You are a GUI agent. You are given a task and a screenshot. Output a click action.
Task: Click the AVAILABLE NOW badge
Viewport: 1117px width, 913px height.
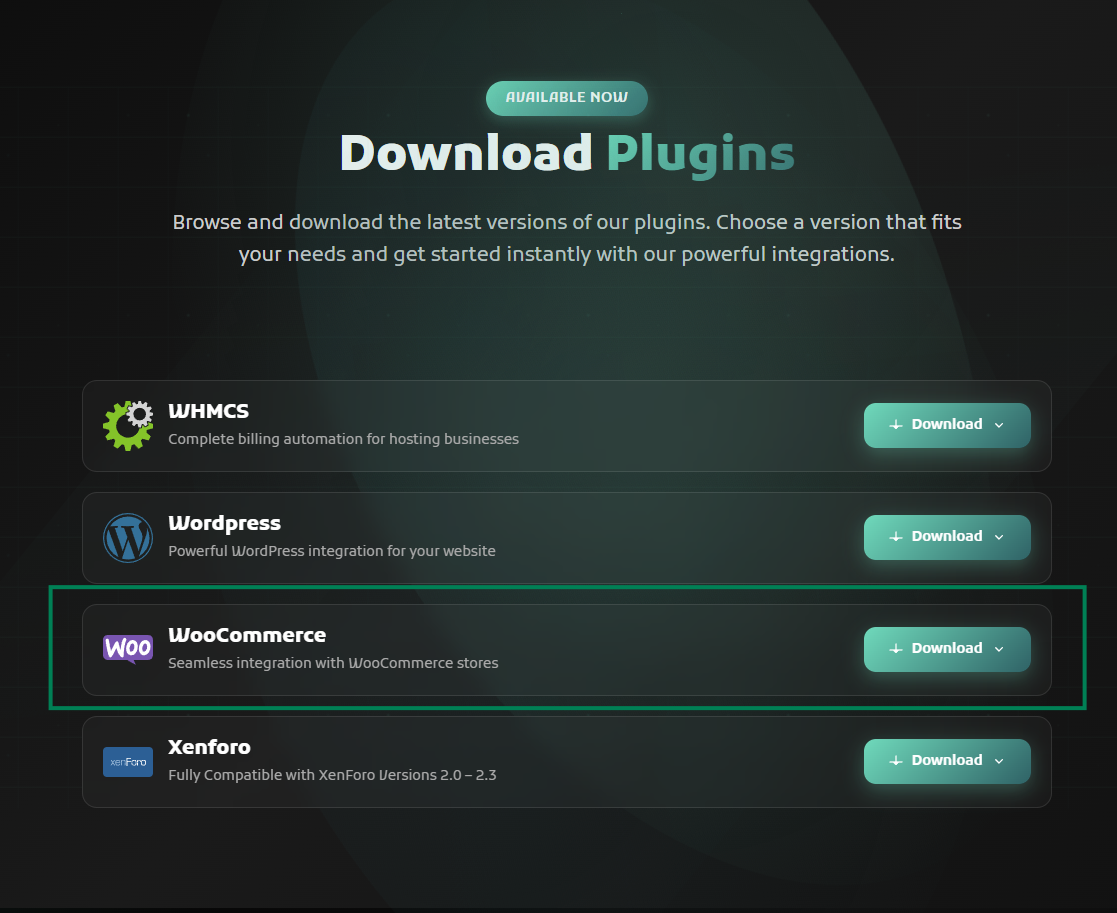[x=567, y=98]
